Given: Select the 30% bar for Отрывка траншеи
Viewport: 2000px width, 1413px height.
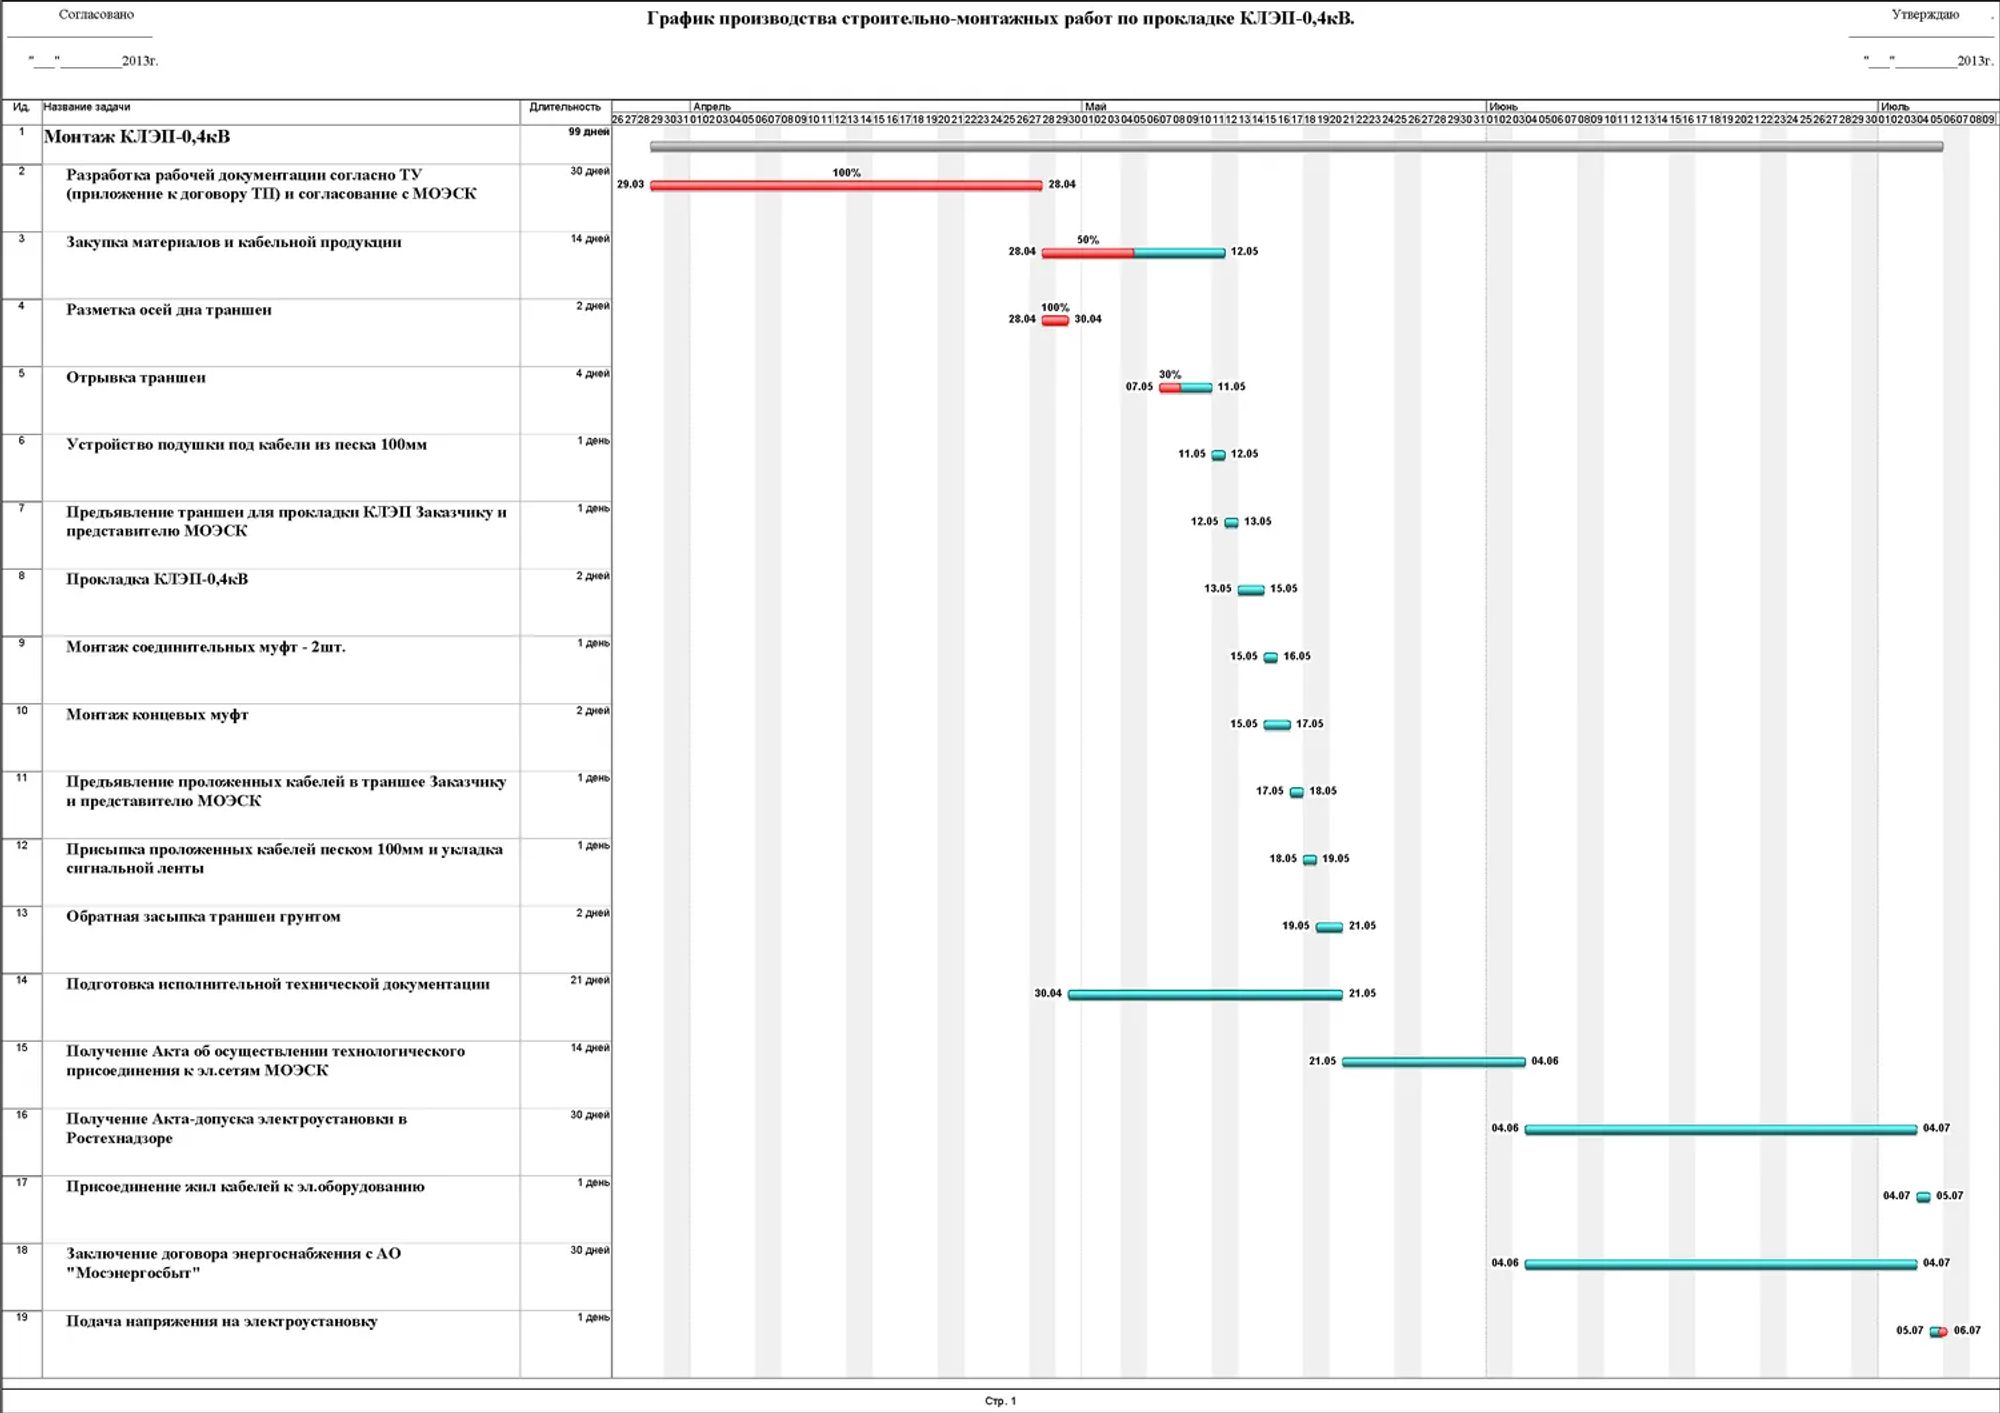Looking at the screenshot, I should pos(1185,387).
